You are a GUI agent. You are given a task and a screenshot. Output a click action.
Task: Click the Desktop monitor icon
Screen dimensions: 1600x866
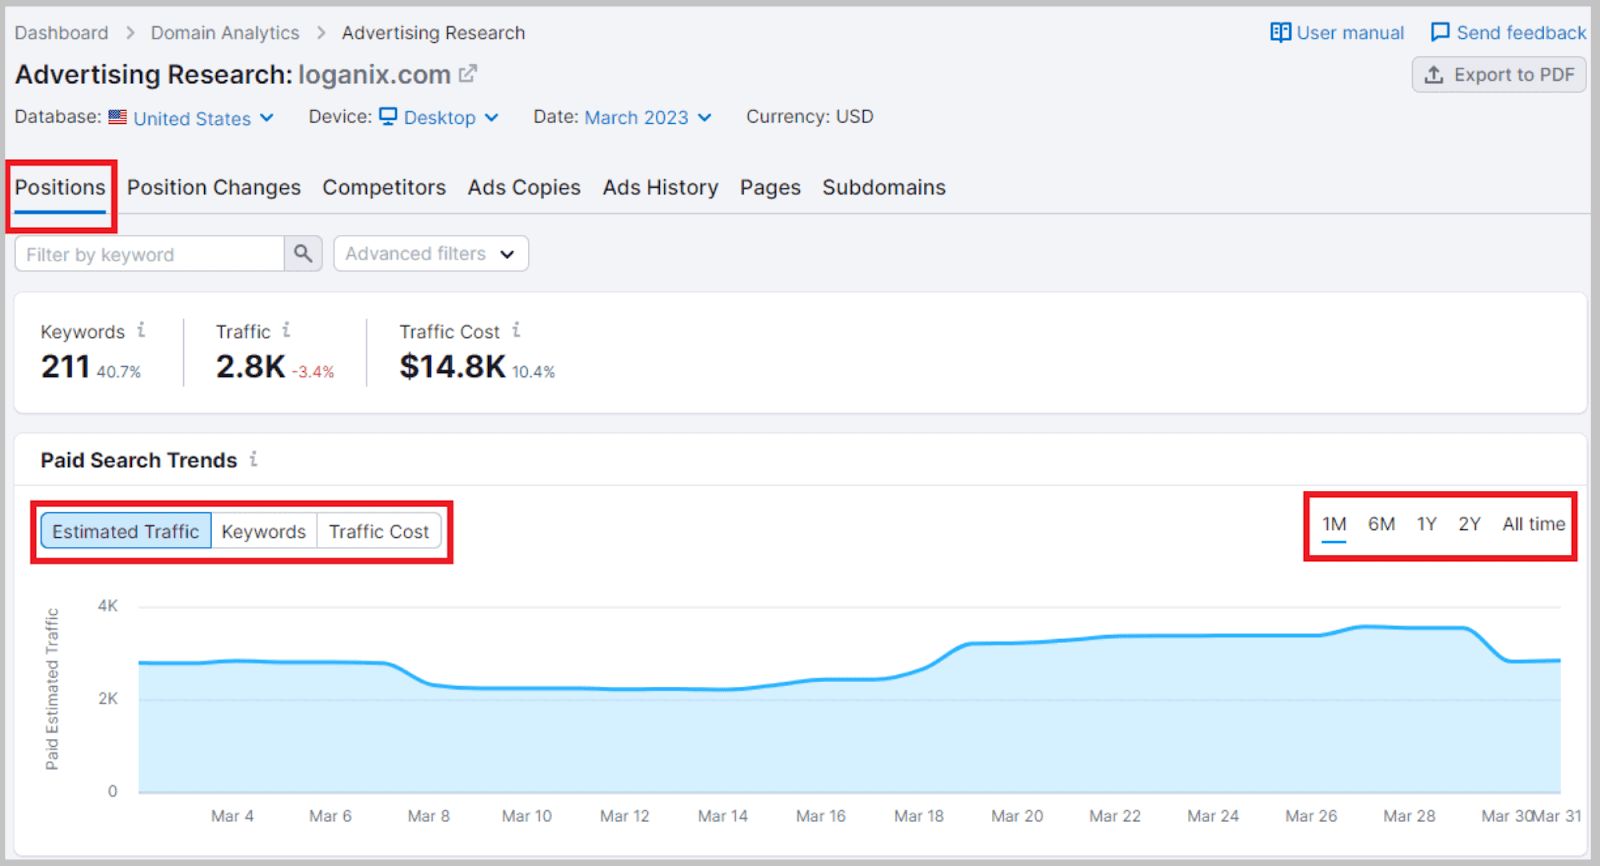click(x=389, y=117)
